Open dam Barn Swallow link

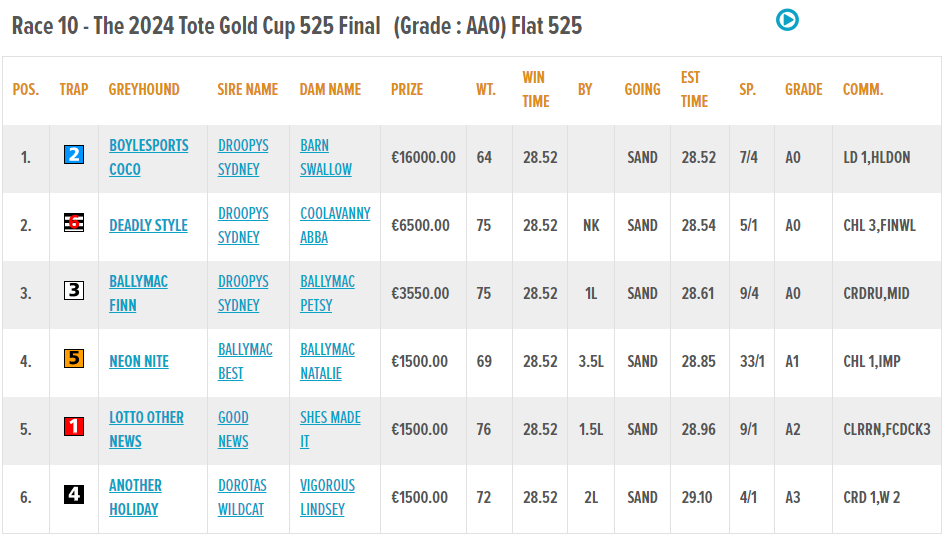(x=326, y=157)
